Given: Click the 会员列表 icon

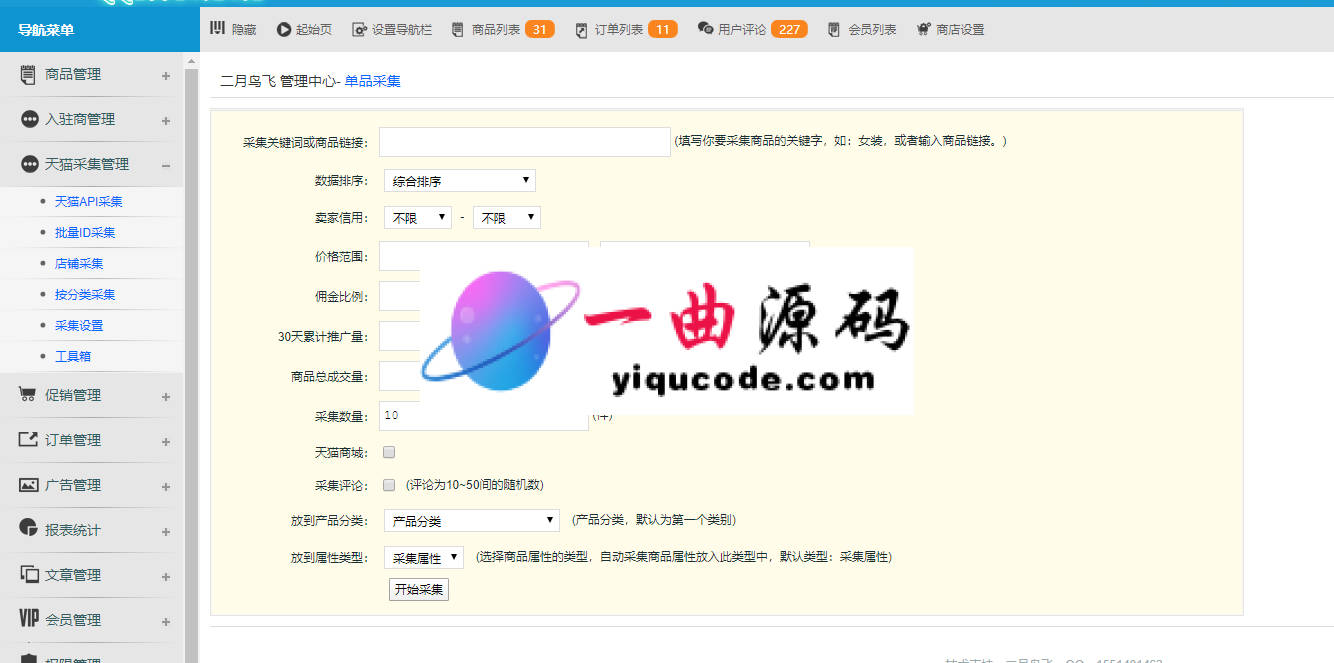Looking at the screenshot, I should click(x=834, y=30).
